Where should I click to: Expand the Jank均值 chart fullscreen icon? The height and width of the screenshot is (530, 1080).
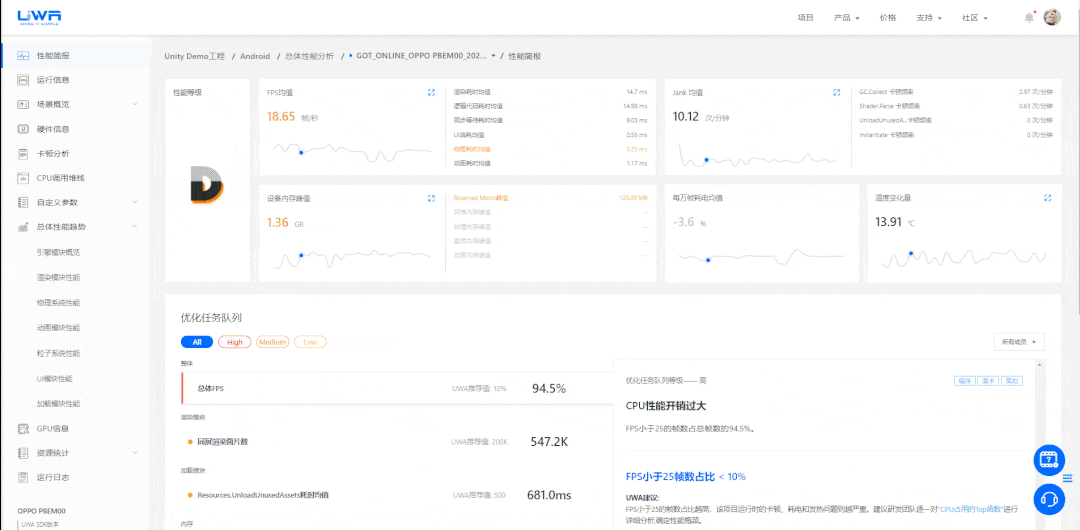click(x=836, y=92)
